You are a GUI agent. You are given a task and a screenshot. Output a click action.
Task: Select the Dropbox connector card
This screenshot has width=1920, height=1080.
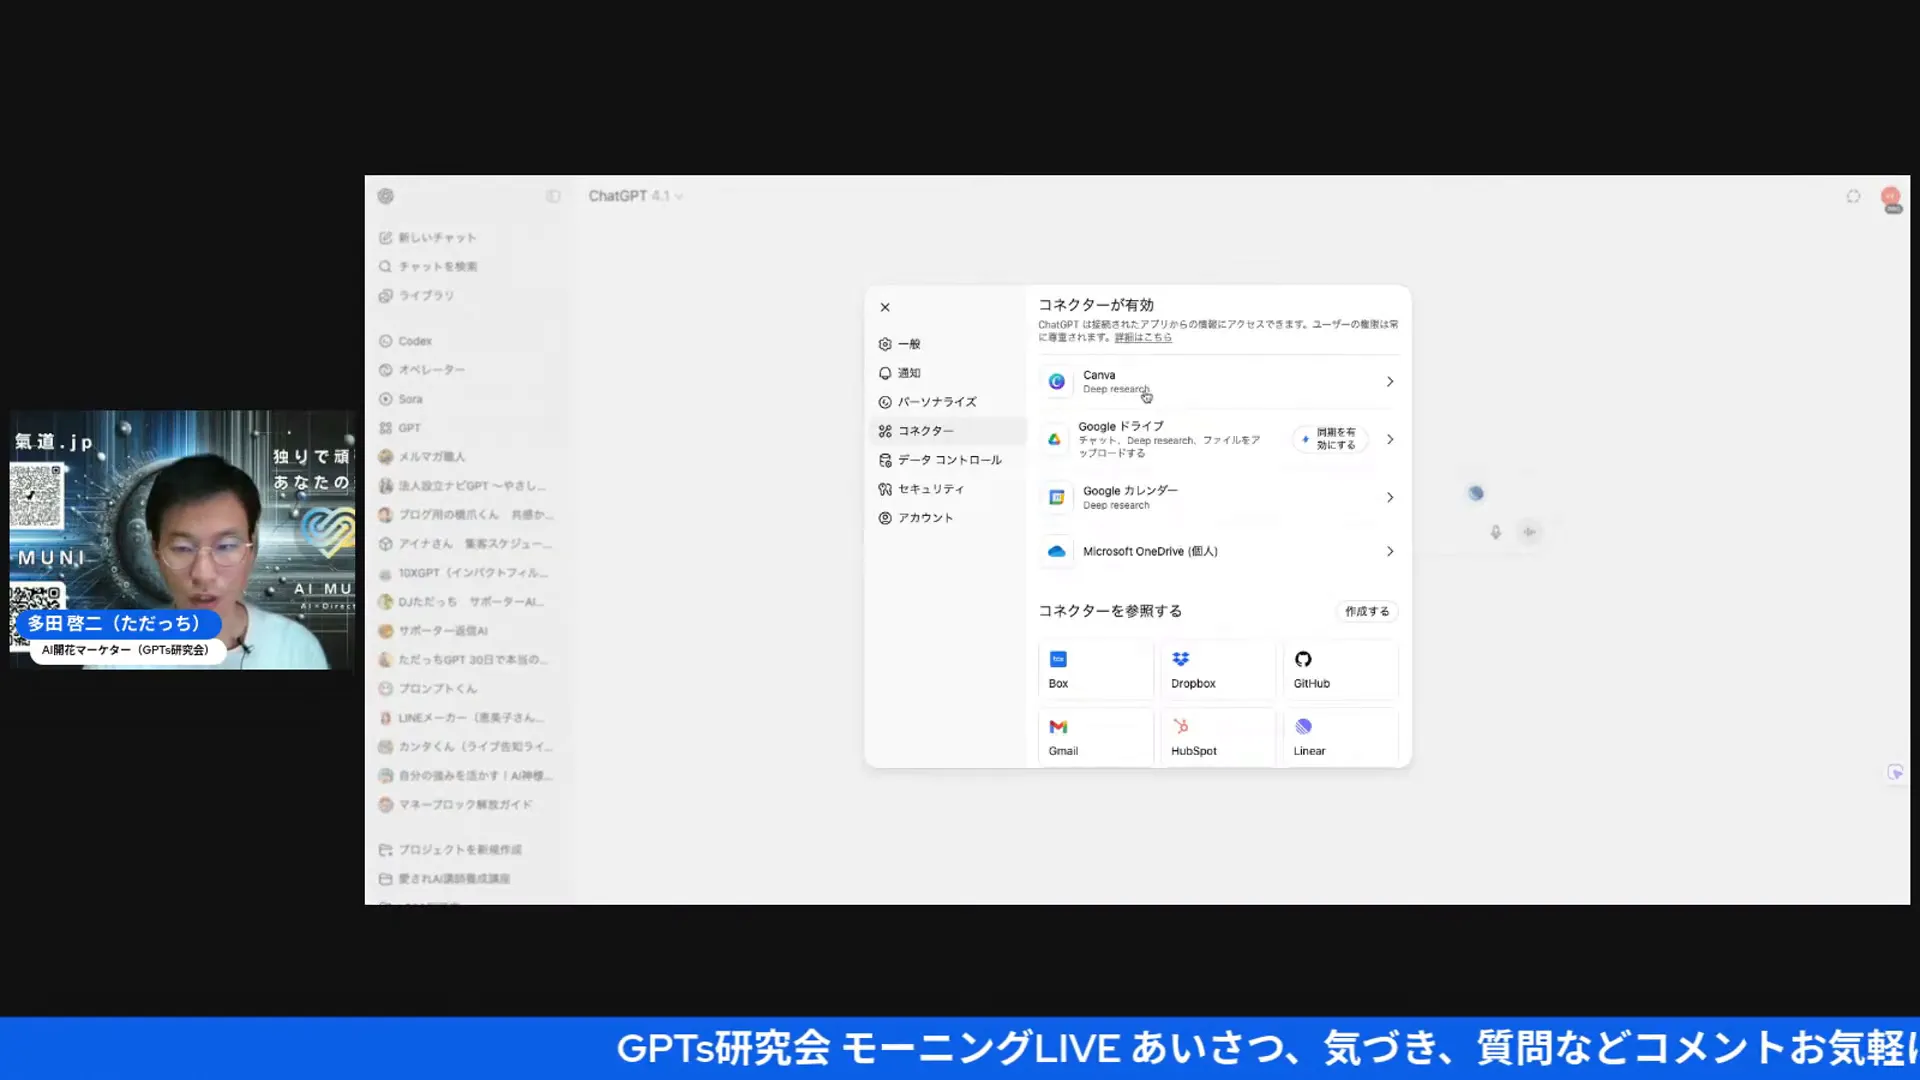pyautogui.click(x=1217, y=670)
